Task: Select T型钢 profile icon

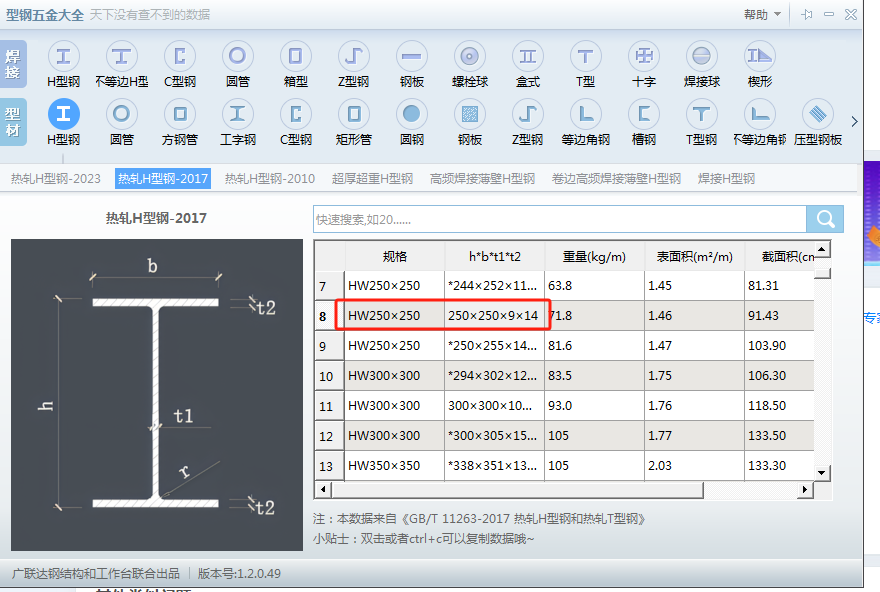Action: 702,114
